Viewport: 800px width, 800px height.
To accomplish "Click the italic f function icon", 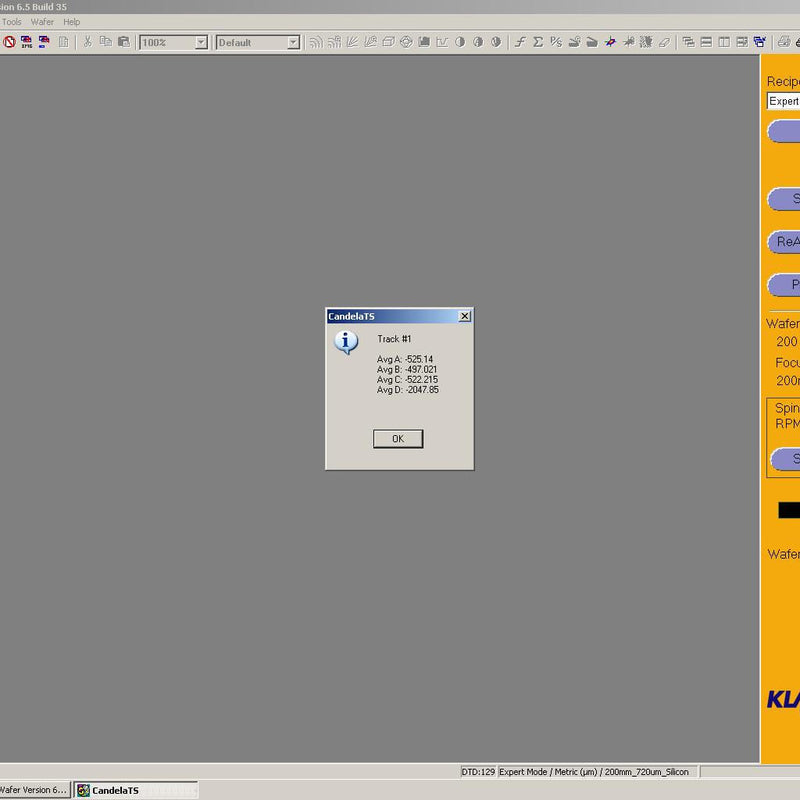I will [520, 42].
